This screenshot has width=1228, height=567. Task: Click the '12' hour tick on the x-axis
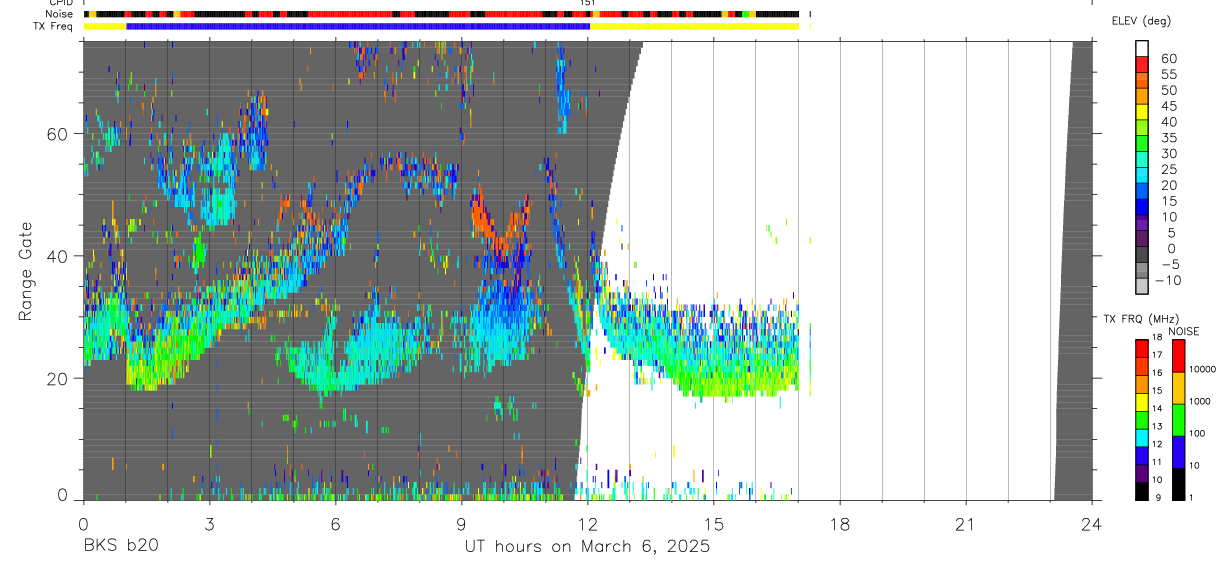click(587, 524)
